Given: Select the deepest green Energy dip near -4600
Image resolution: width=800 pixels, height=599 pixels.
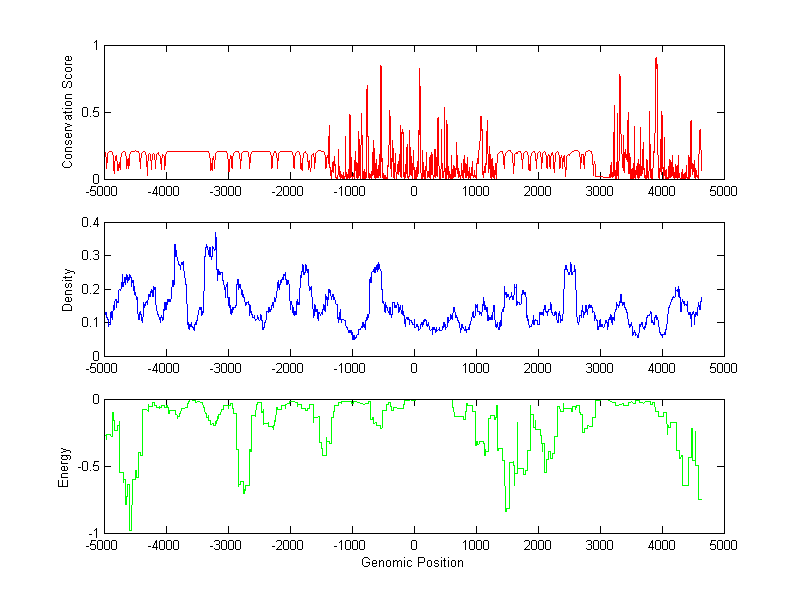Looking at the screenshot, I should coord(130,527).
